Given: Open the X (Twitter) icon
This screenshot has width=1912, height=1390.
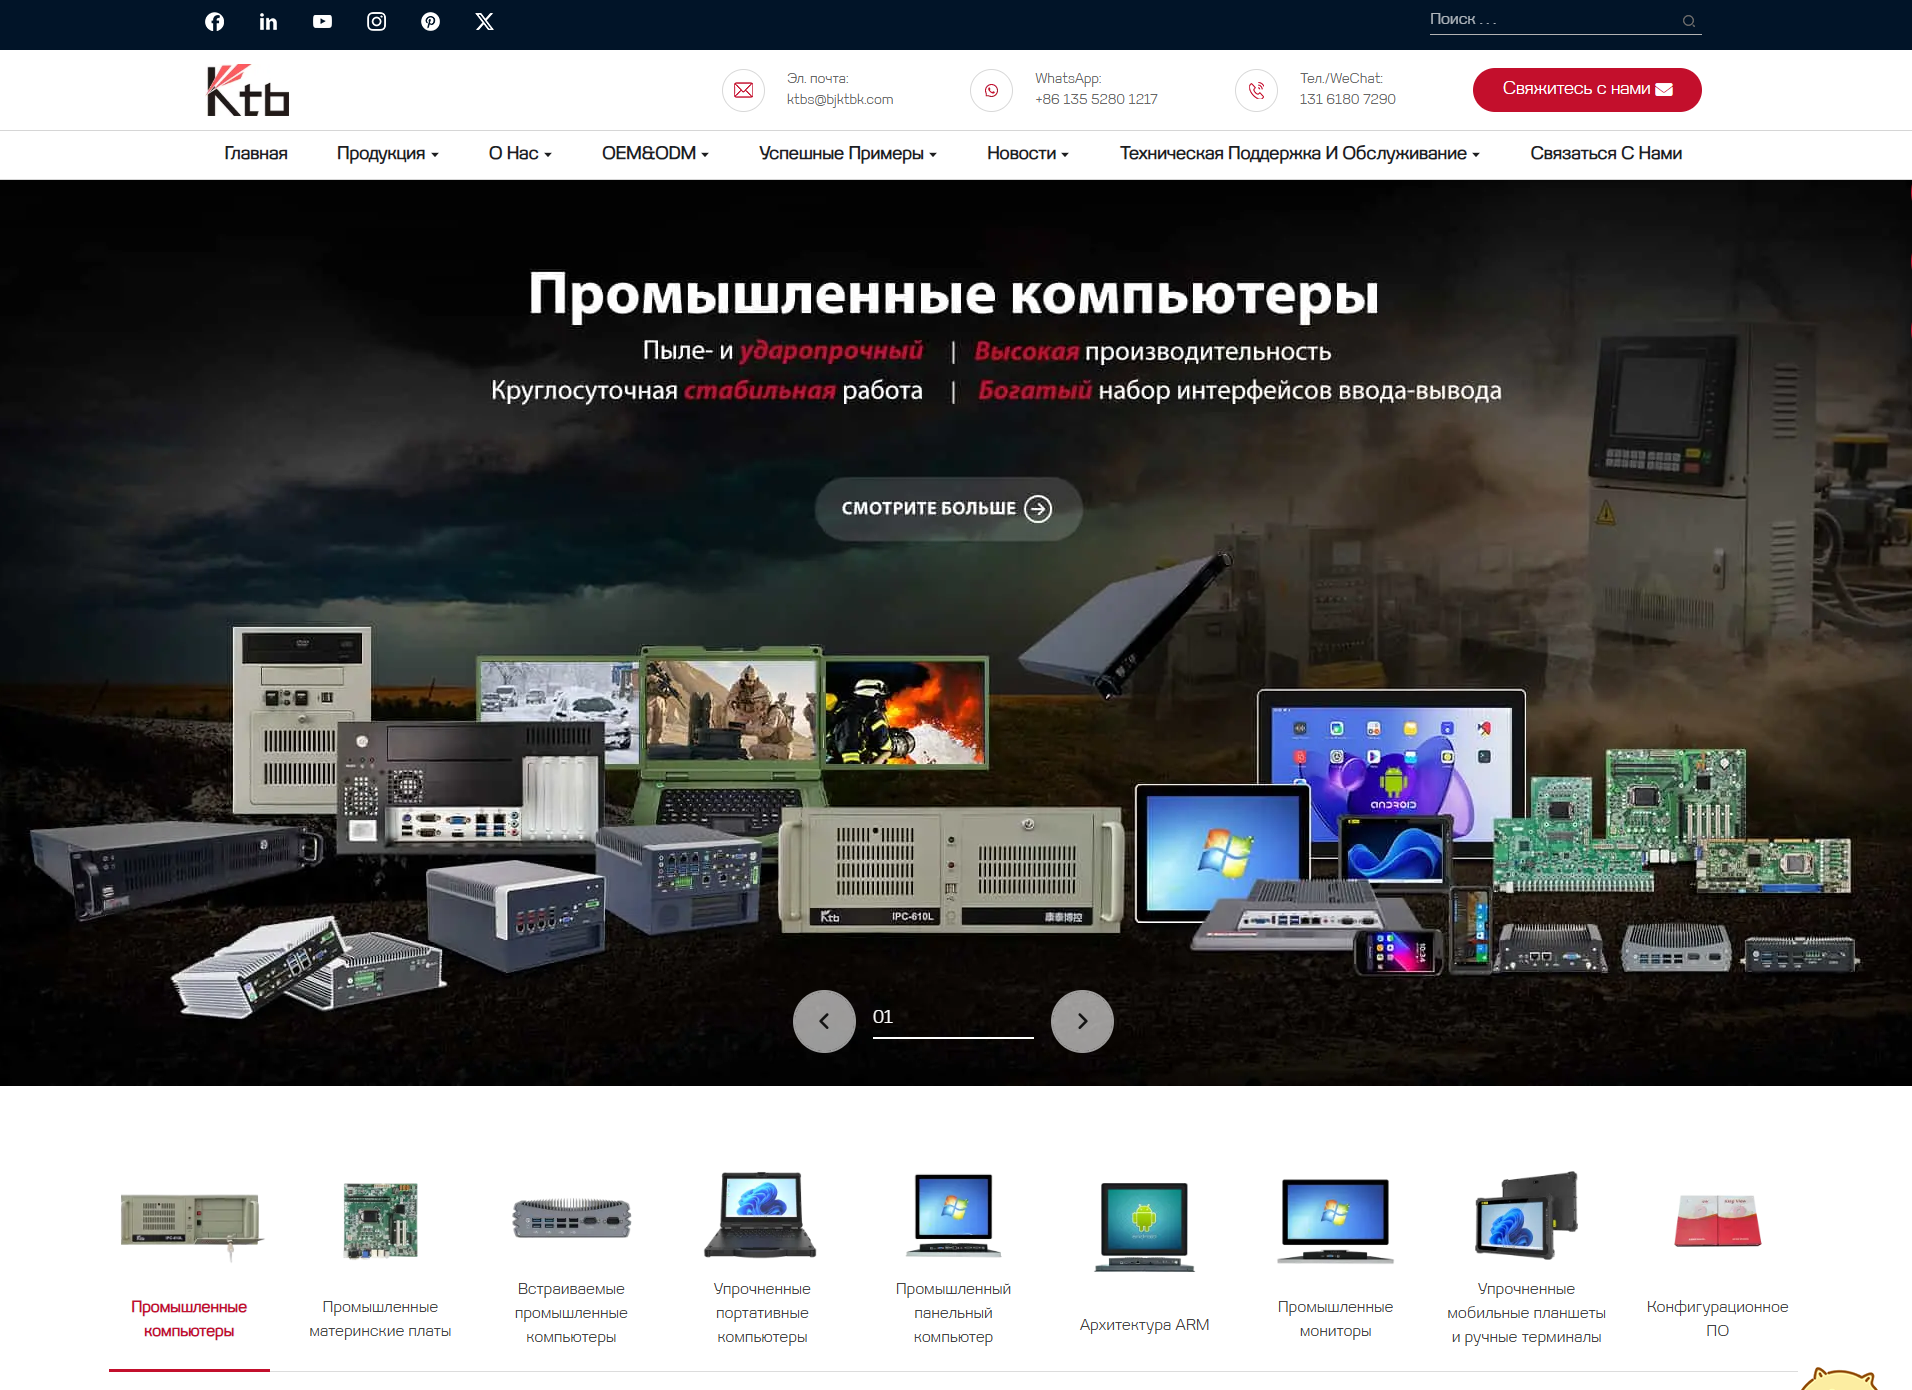Looking at the screenshot, I should tap(484, 22).
